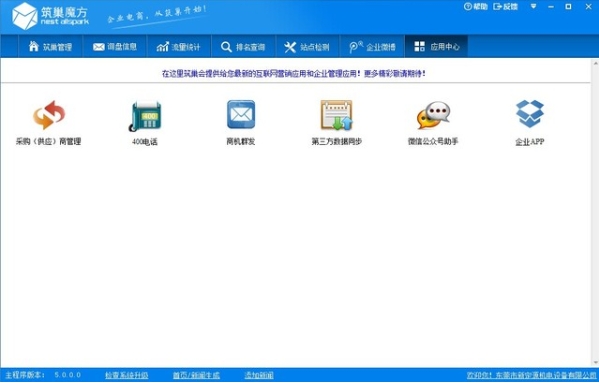The height and width of the screenshot is (383, 599).
Task: Launch the 400电话 telephone app
Action: coord(145,116)
